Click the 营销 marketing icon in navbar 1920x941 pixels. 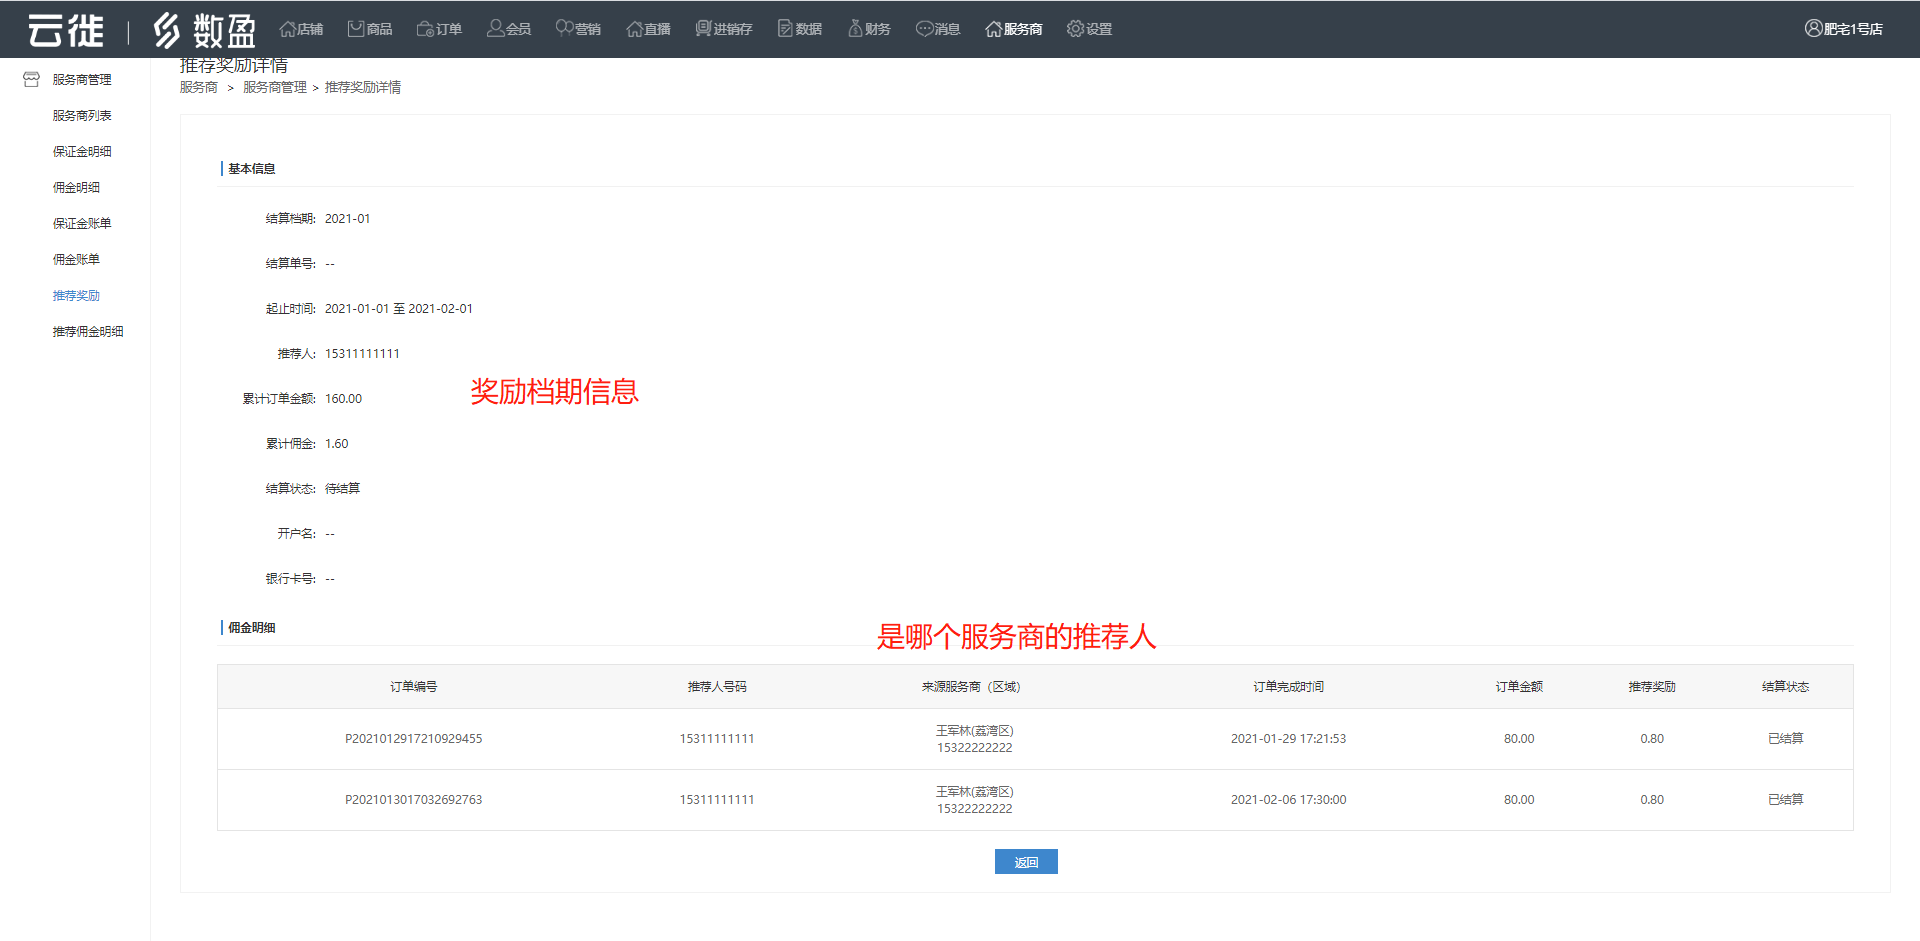(564, 29)
